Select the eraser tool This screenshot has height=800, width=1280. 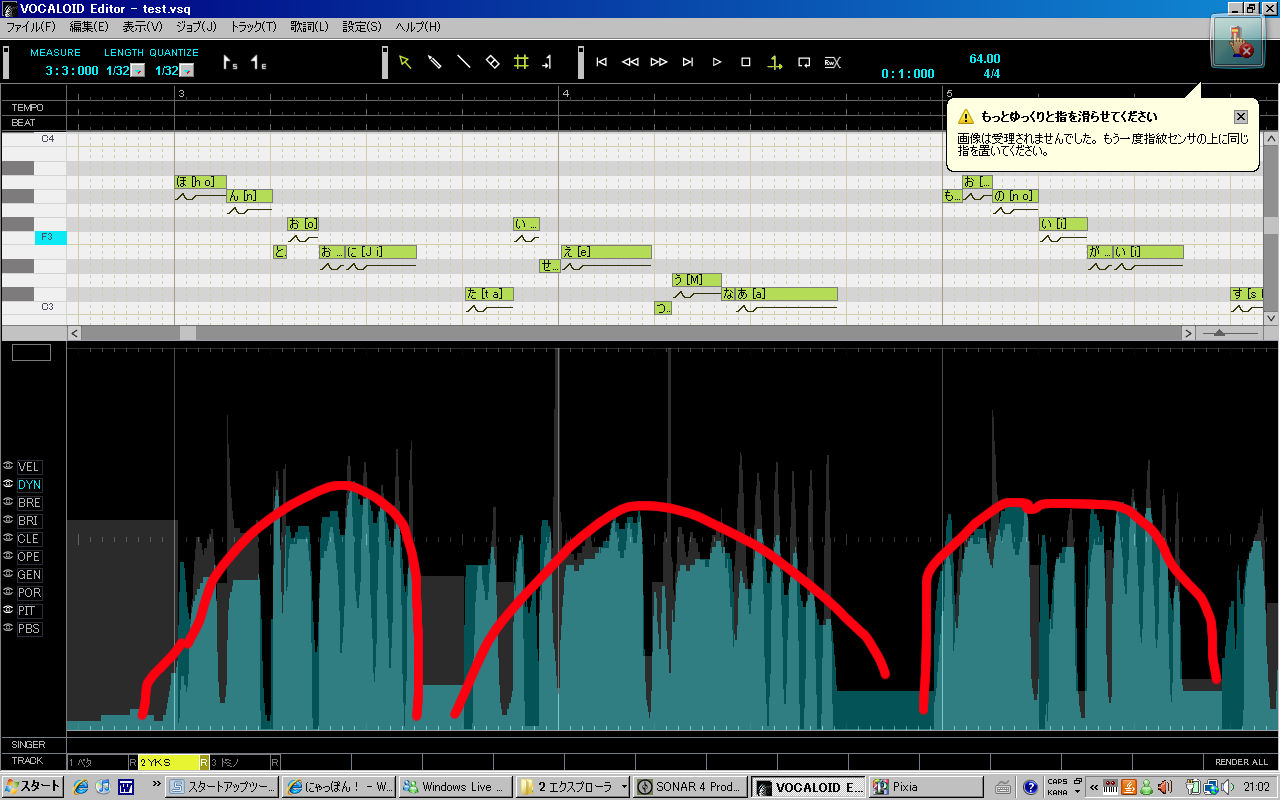point(492,62)
